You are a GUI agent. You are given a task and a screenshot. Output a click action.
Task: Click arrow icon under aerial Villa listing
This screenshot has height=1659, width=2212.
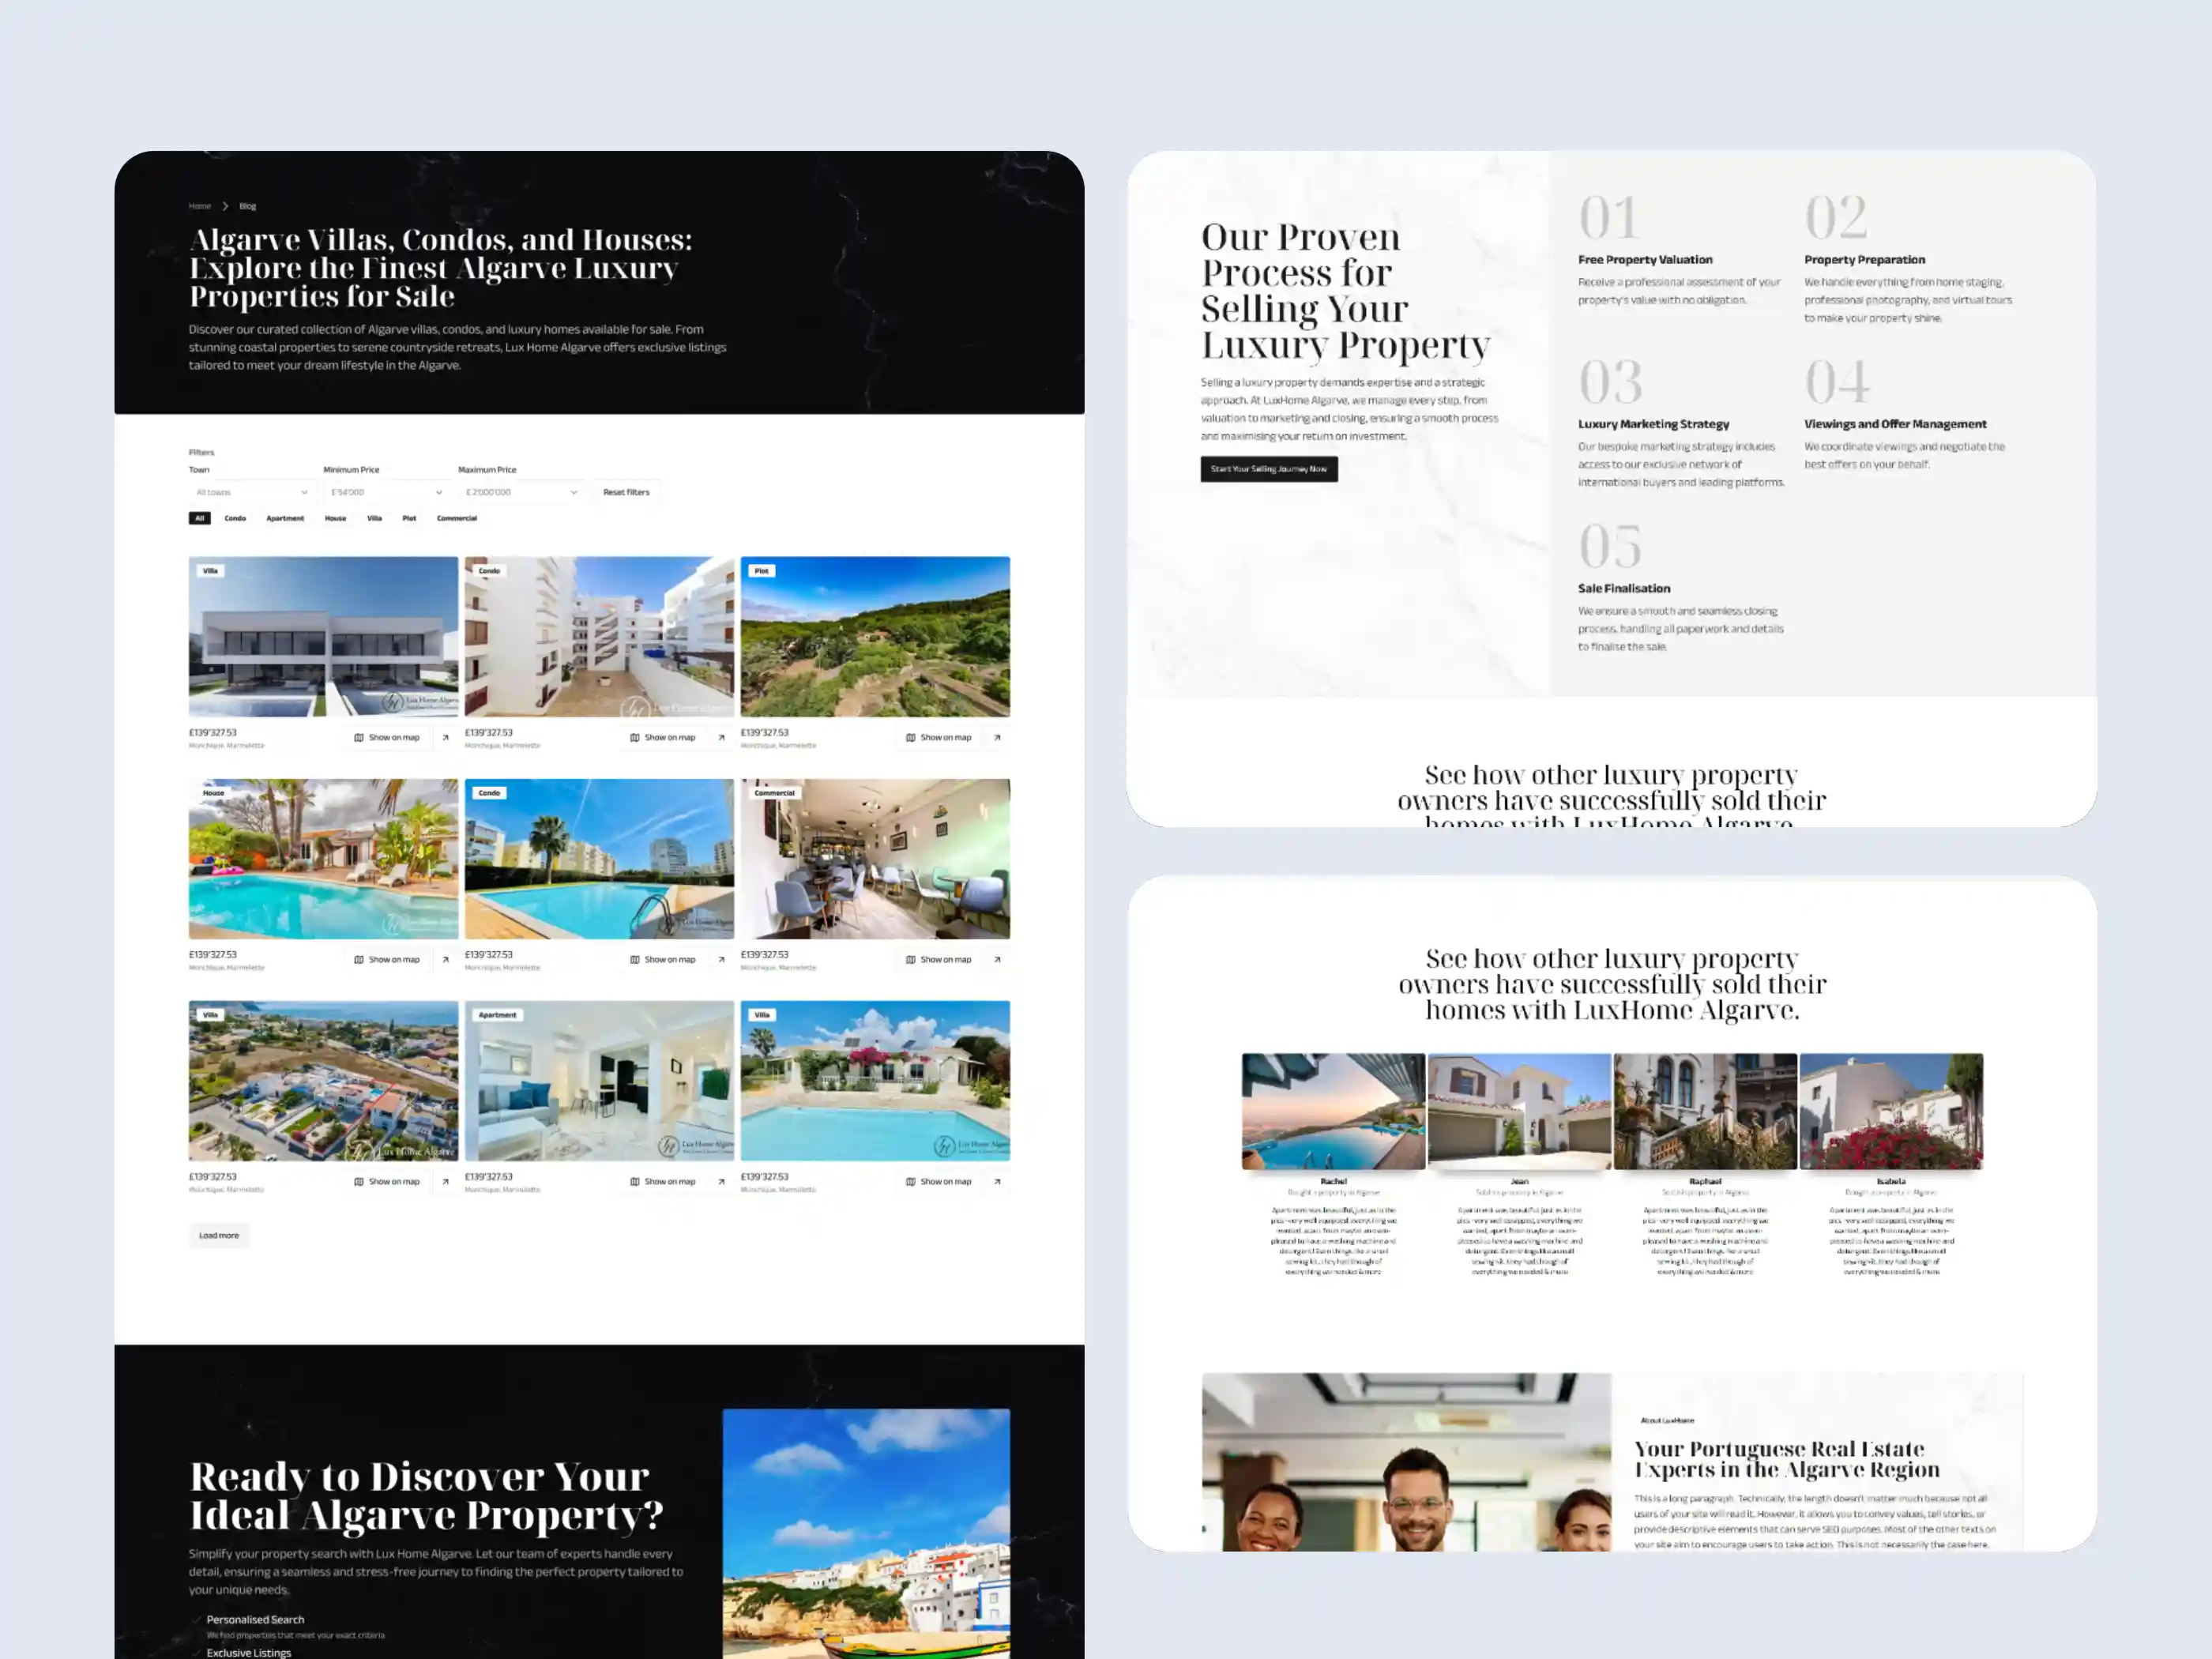coord(445,1182)
